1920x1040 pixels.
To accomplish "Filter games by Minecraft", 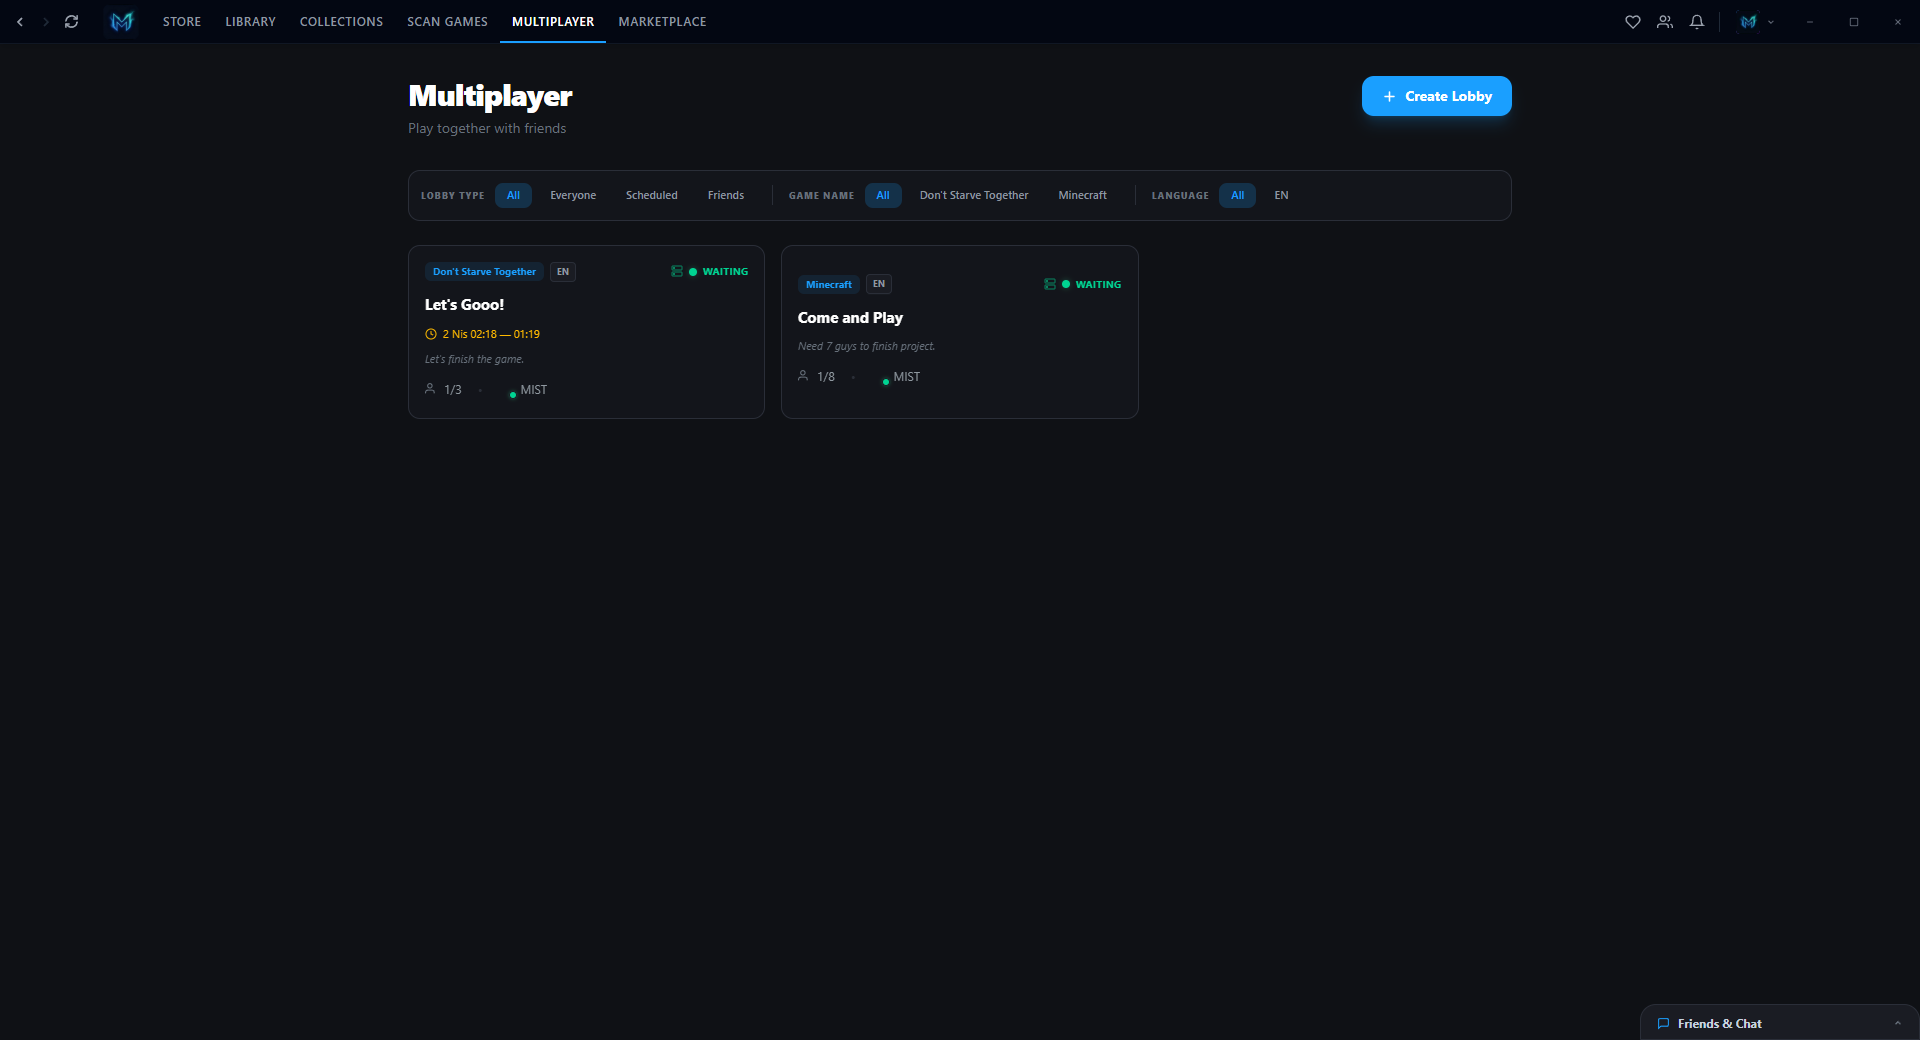I will (1083, 195).
